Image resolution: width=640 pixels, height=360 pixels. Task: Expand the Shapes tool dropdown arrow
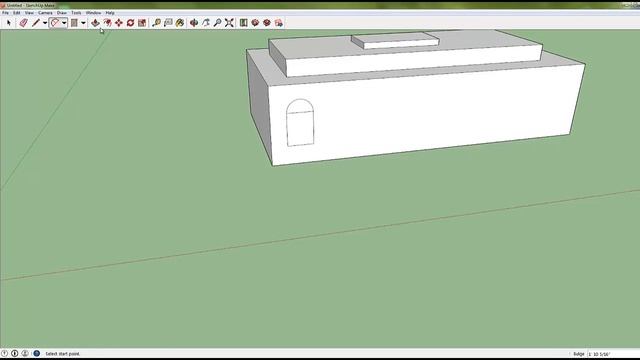[x=83, y=23]
